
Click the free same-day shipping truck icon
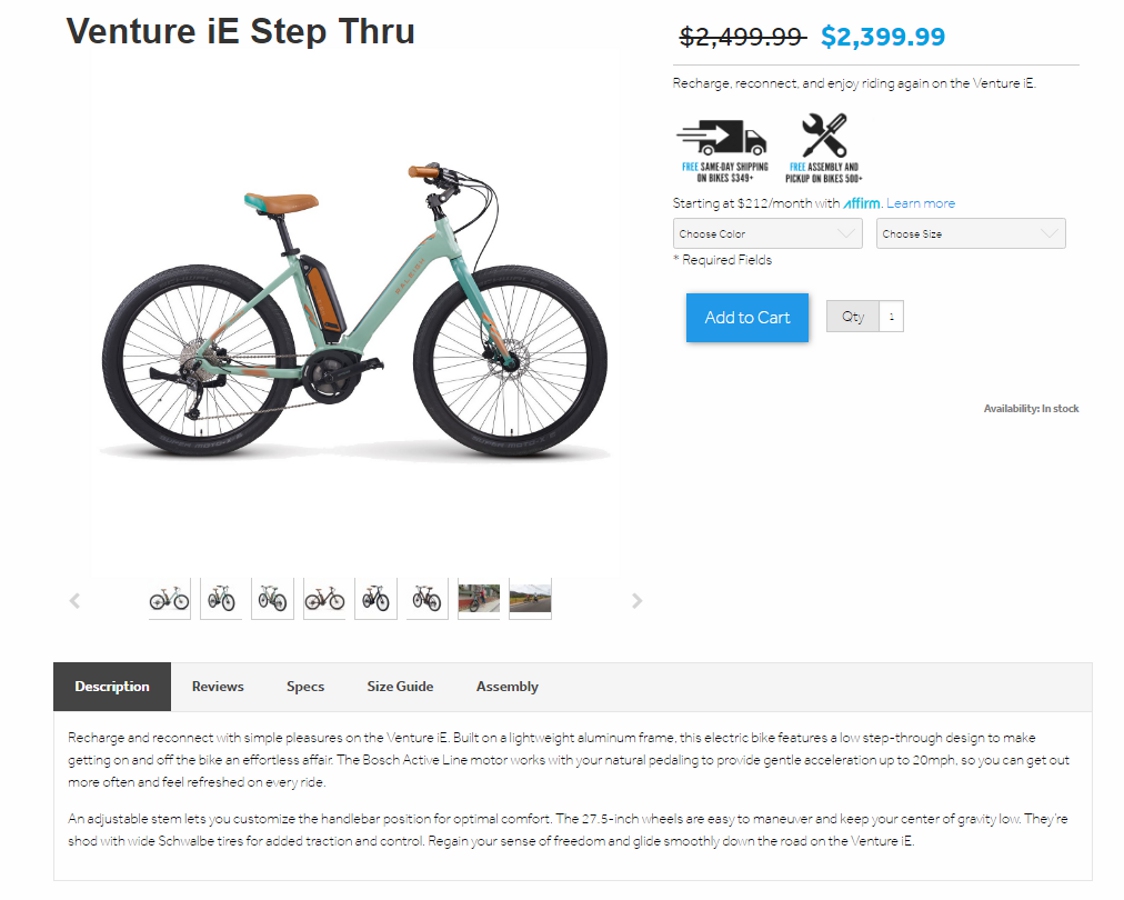(x=722, y=137)
